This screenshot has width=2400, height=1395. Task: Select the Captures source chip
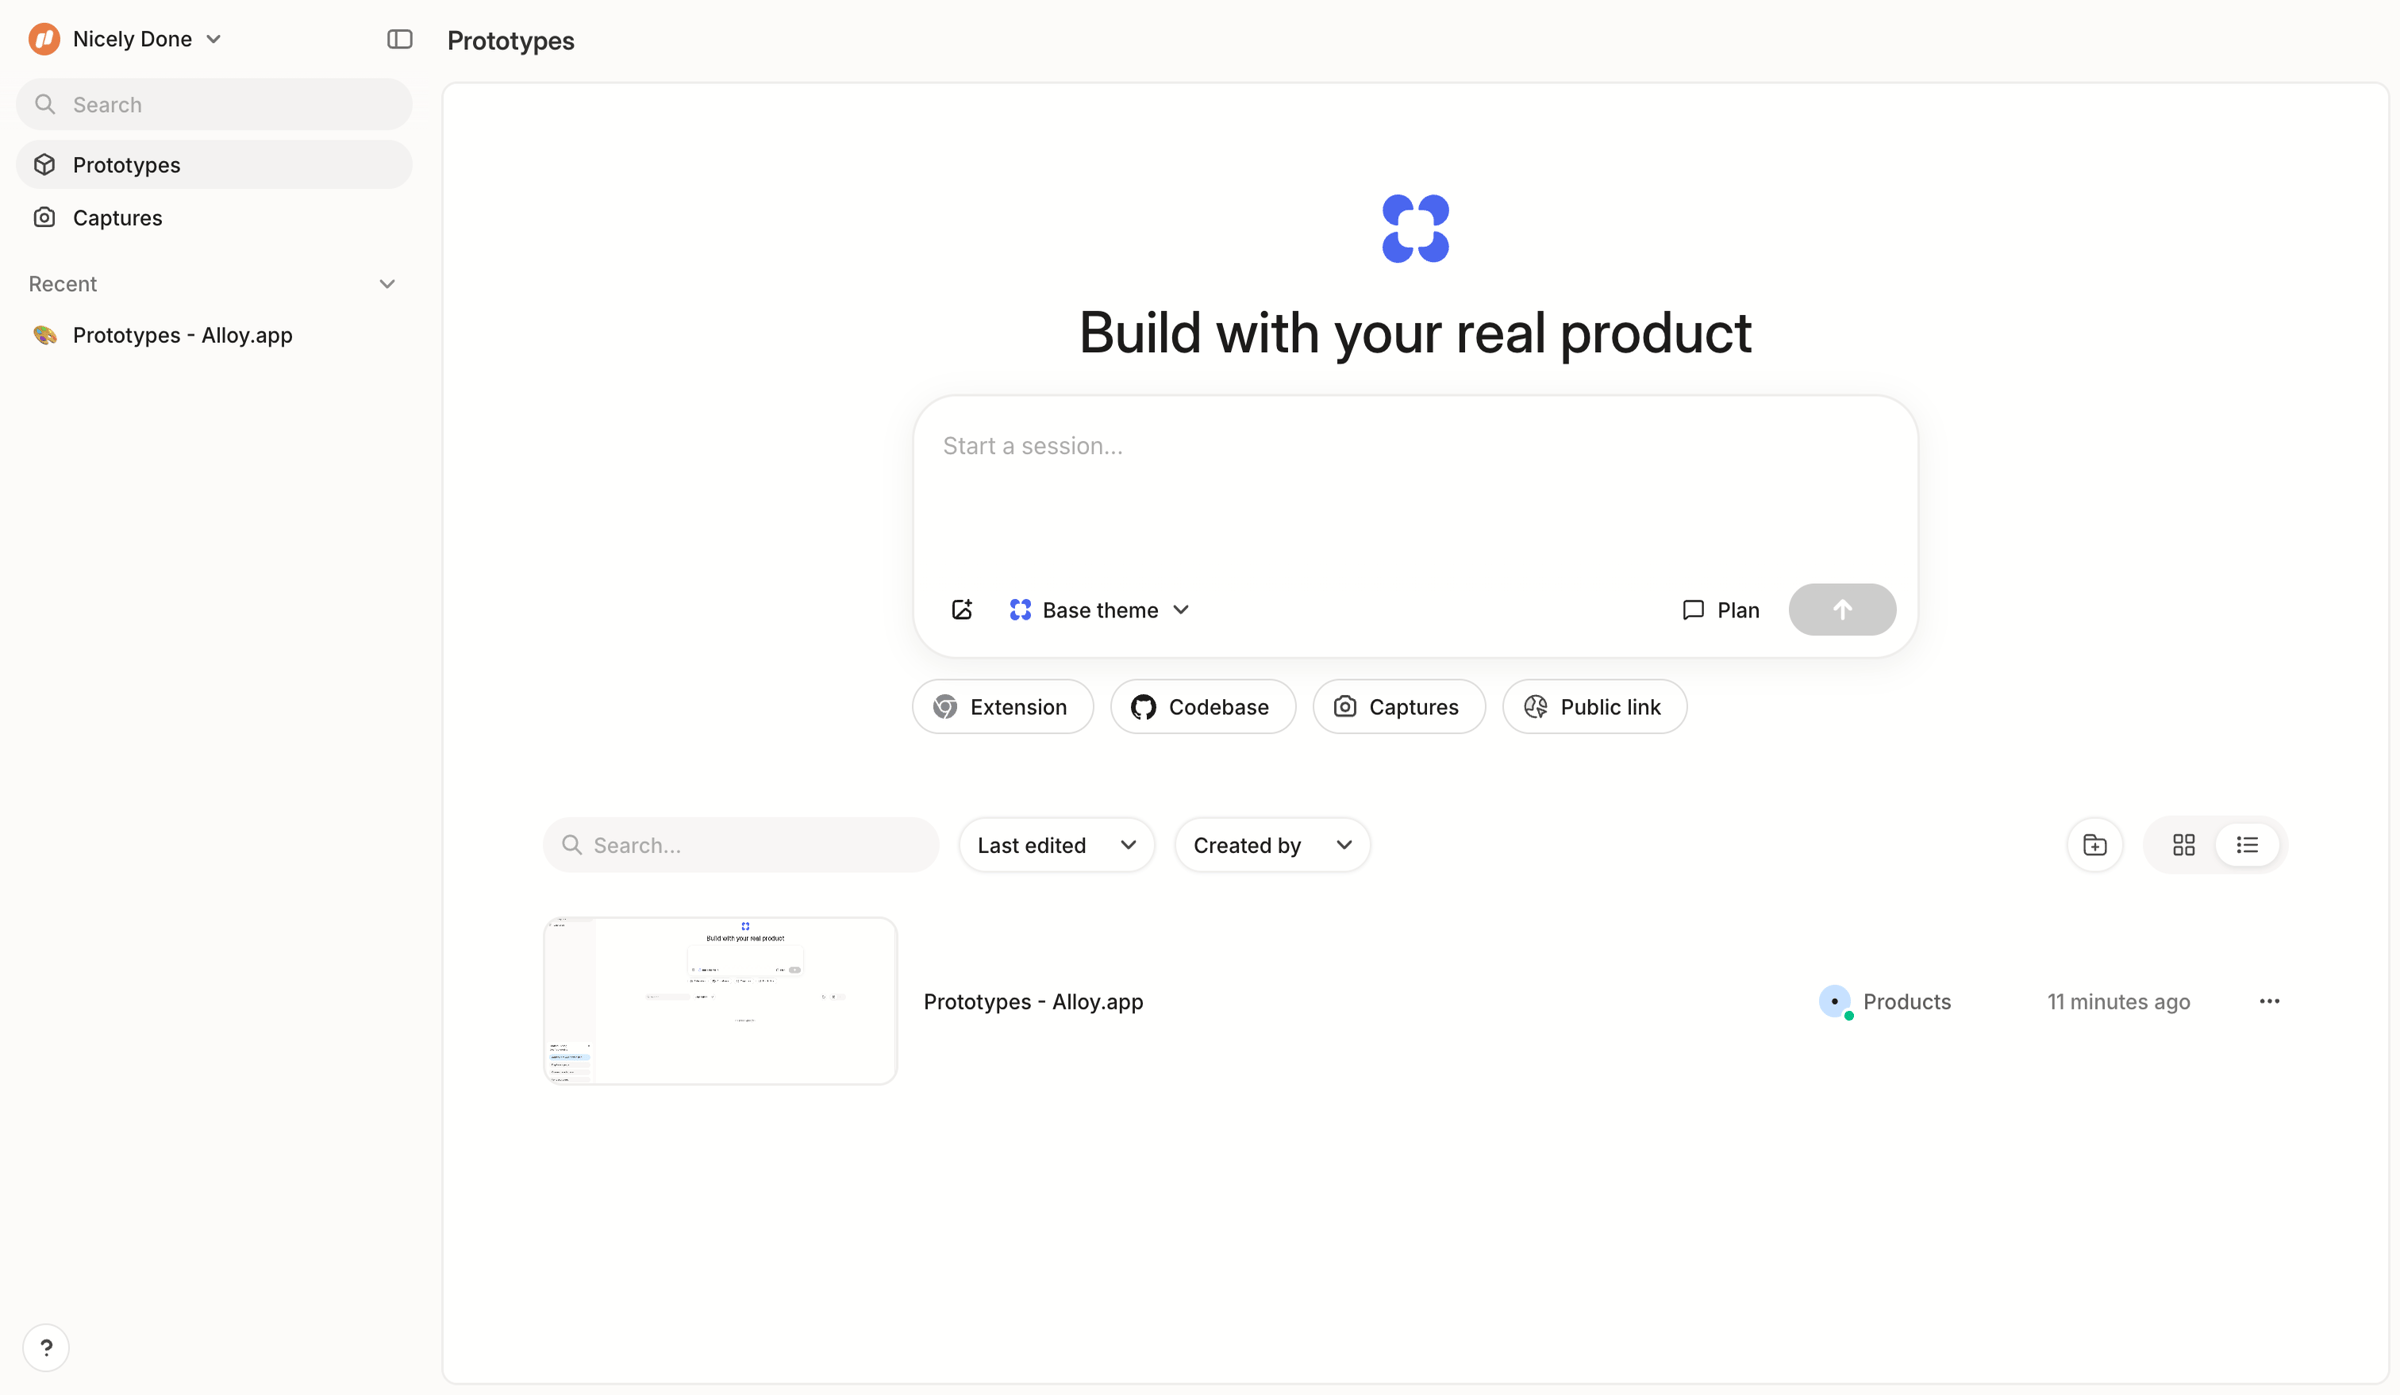click(x=1398, y=707)
